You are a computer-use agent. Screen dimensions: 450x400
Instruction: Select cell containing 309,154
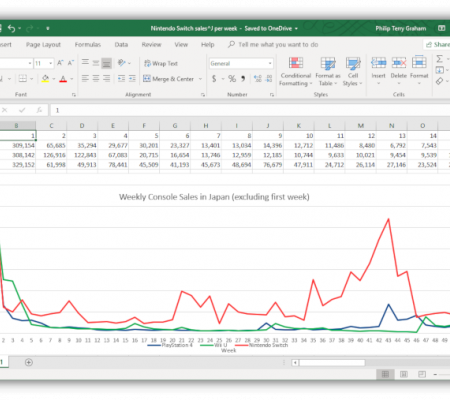point(18,145)
